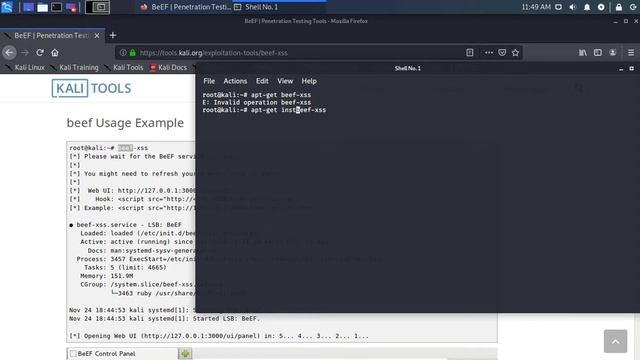This screenshot has width=640, height=360.
Task: Open the display tray icon
Action: click(x=558, y=7)
